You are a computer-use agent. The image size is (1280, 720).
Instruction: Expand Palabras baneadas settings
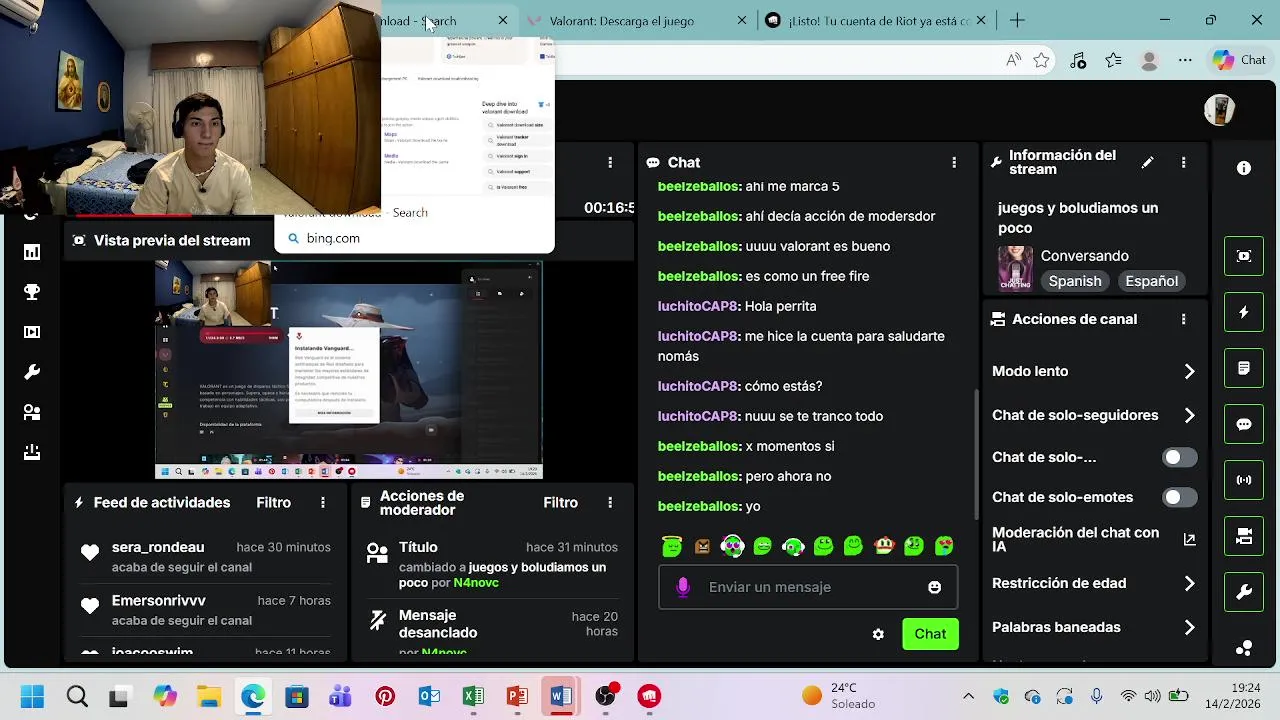point(1189,627)
